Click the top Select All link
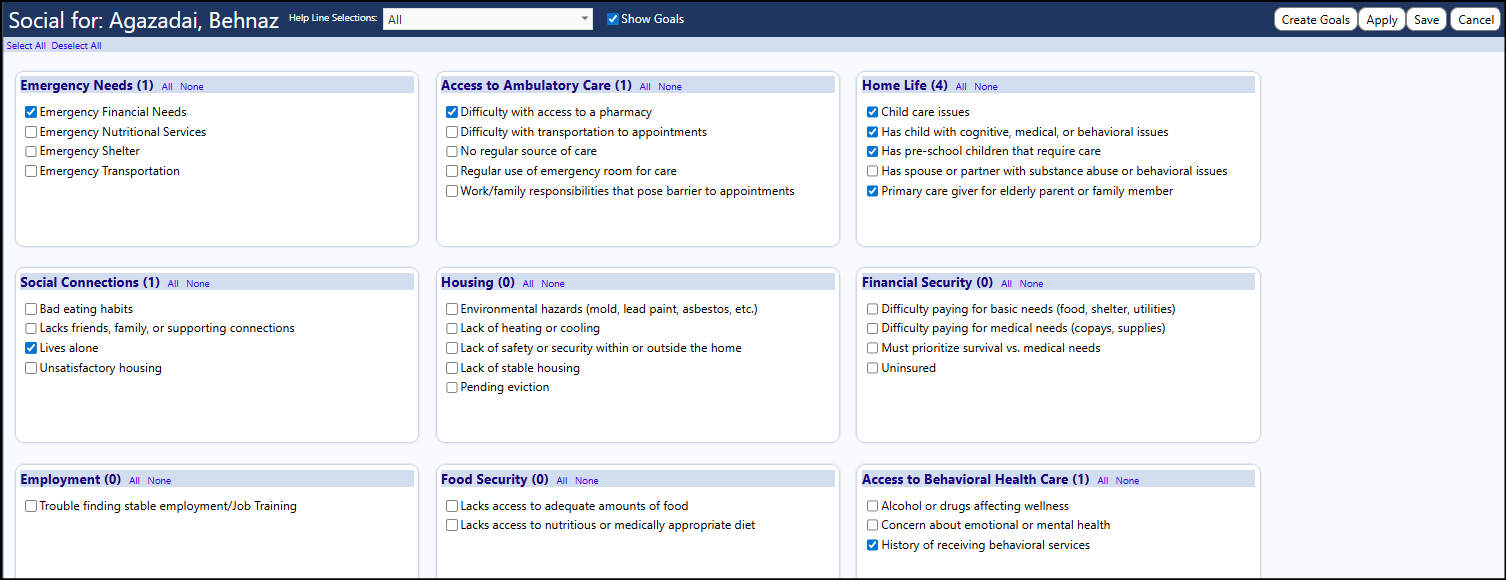The width and height of the screenshot is (1506, 580). [26, 46]
